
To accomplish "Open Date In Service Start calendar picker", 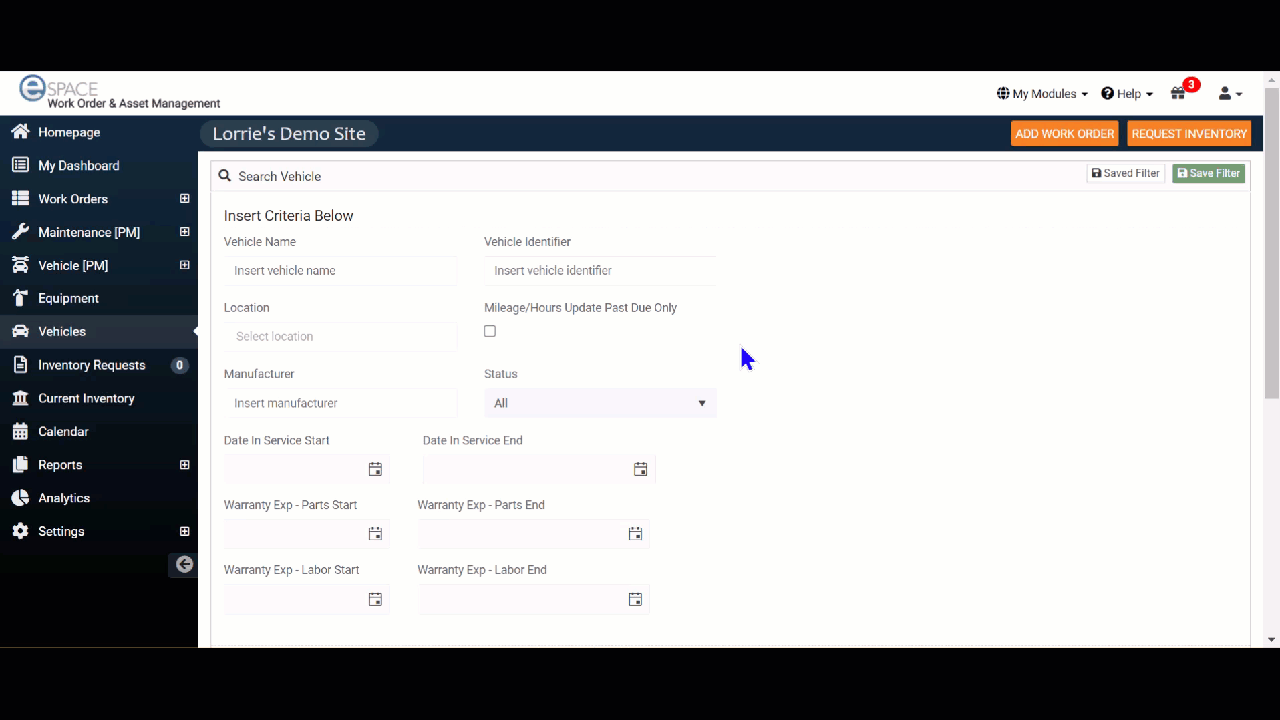I will pos(375,469).
